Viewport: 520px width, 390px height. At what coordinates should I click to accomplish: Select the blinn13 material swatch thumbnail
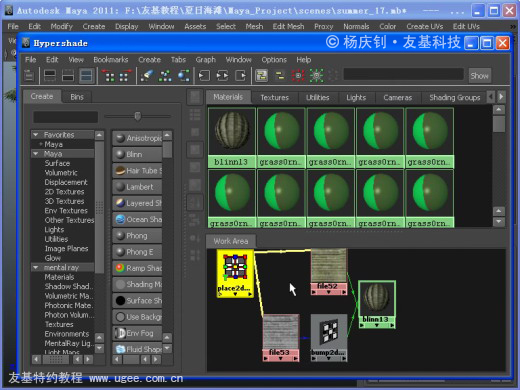(232, 131)
